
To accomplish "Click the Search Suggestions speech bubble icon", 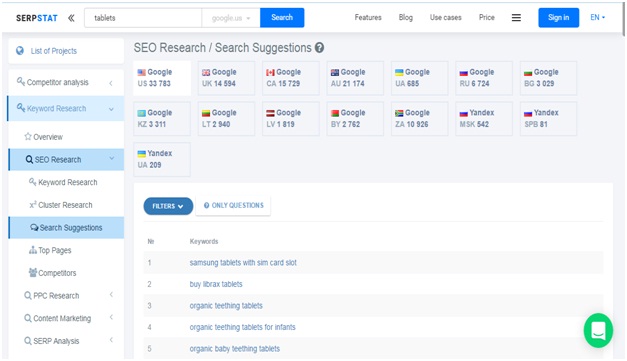I will (x=34, y=227).
